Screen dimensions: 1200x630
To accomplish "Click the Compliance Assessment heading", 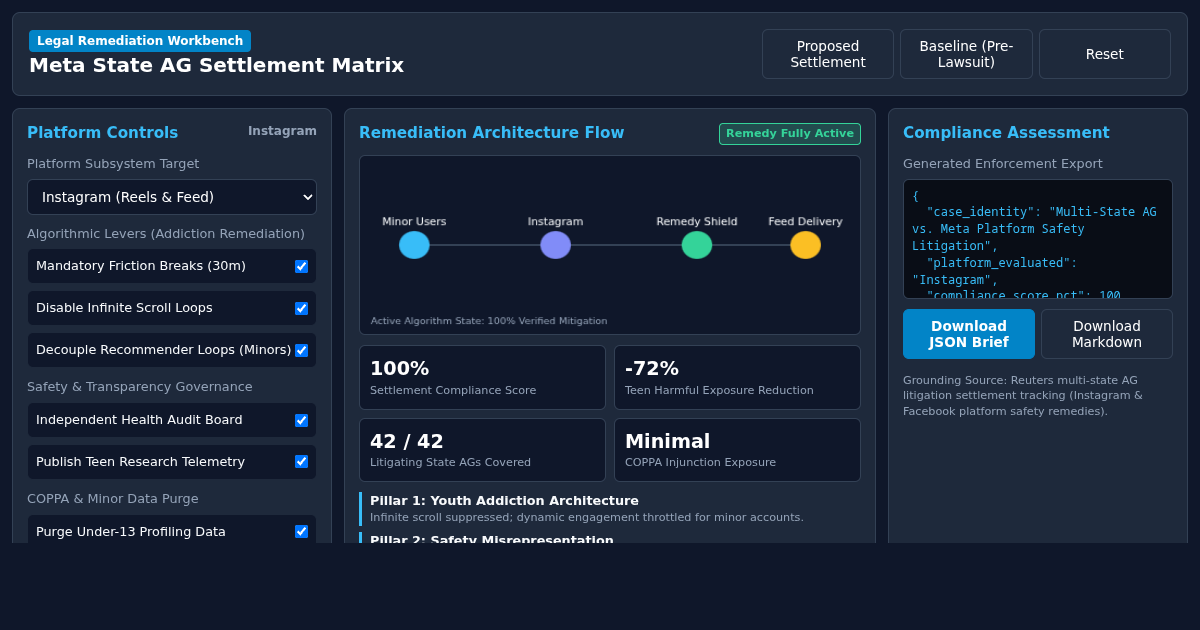I will [1006, 133].
